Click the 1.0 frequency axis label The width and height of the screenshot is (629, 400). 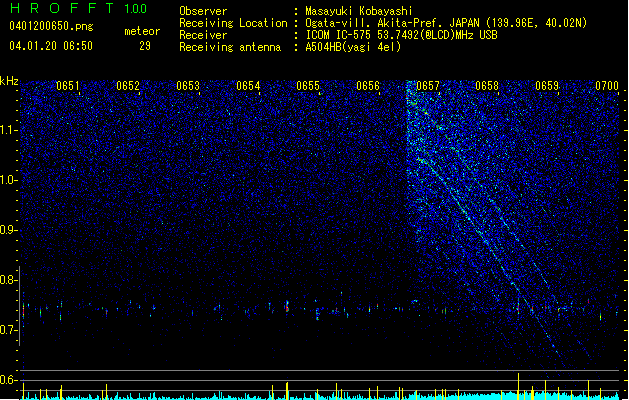click(8, 180)
